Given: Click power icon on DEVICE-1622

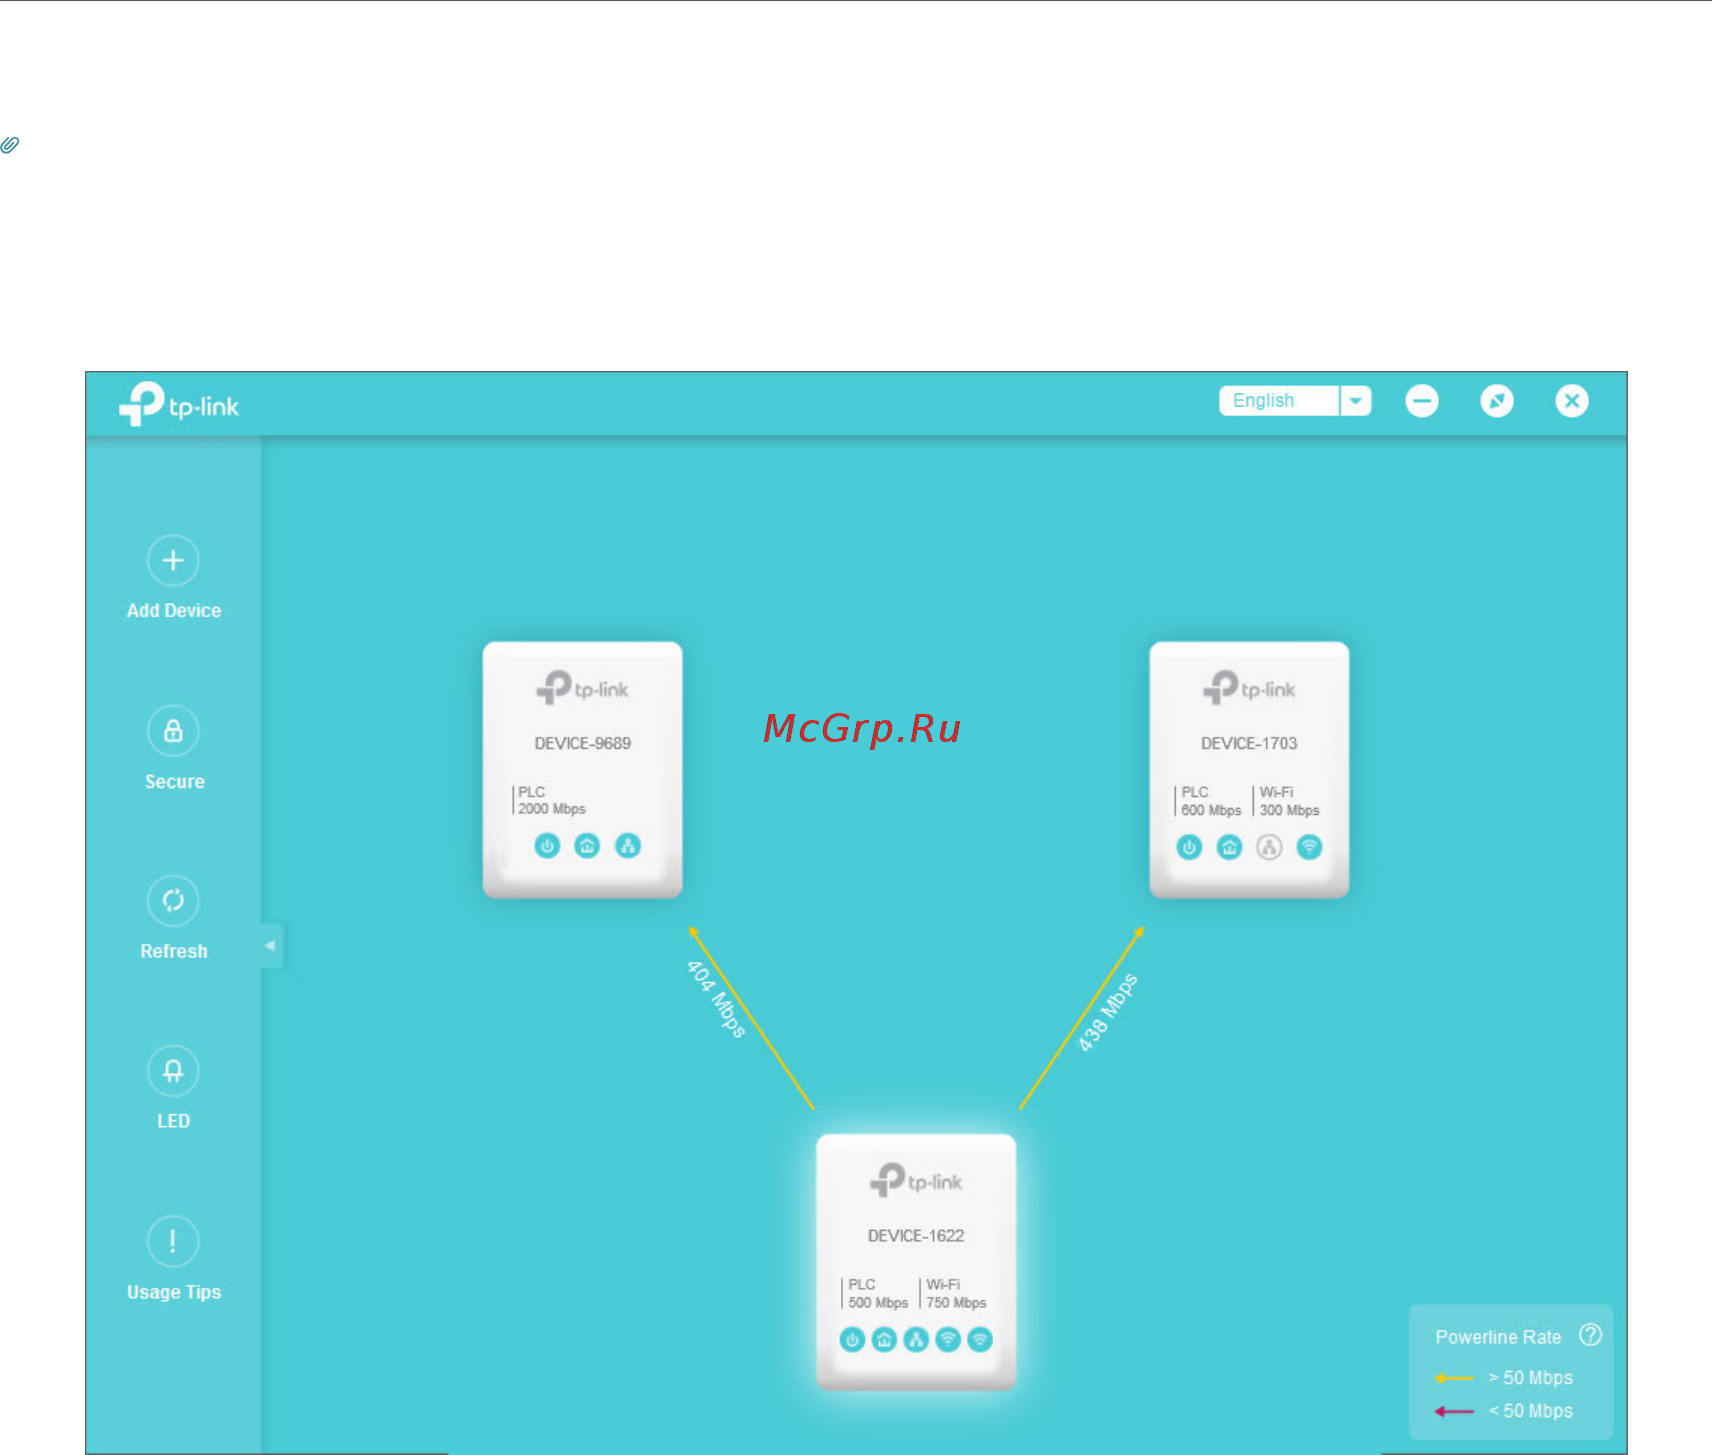Looking at the screenshot, I should (x=852, y=1340).
